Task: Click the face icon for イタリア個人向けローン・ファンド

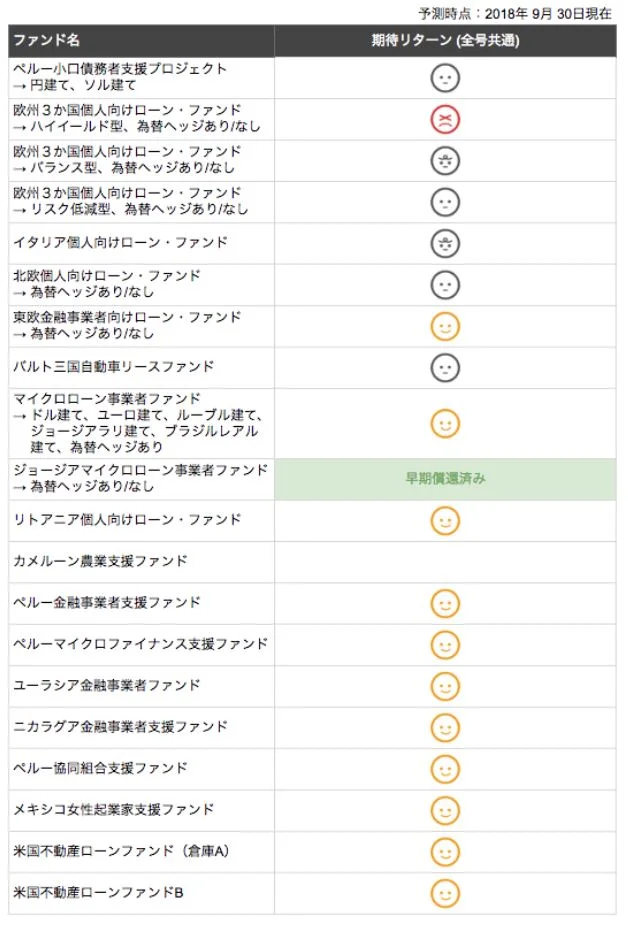Action: point(444,243)
